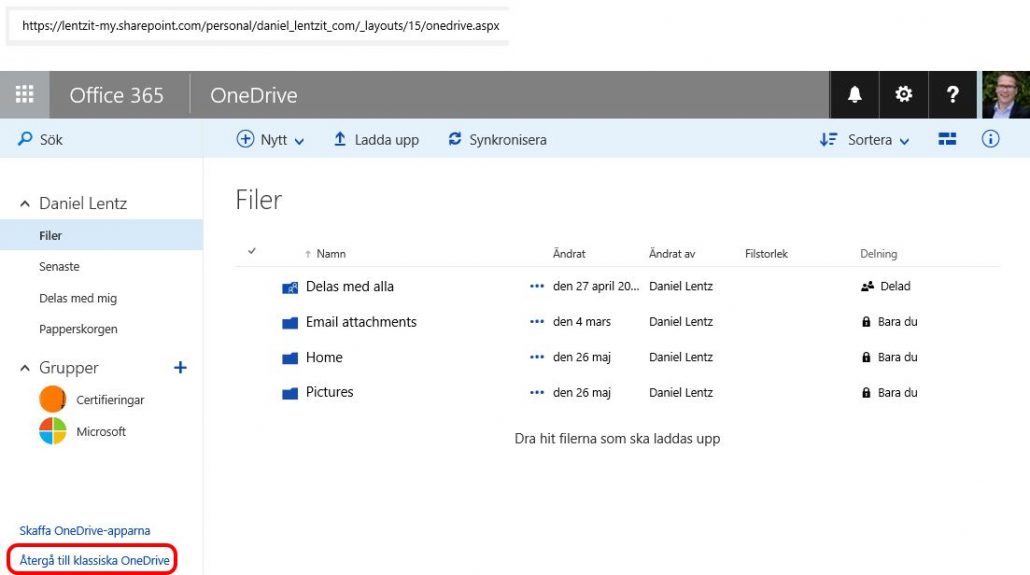The width and height of the screenshot is (1030, 575).
Task: Open the Office 365 app launcher grid
Action: tap(24, 95)
